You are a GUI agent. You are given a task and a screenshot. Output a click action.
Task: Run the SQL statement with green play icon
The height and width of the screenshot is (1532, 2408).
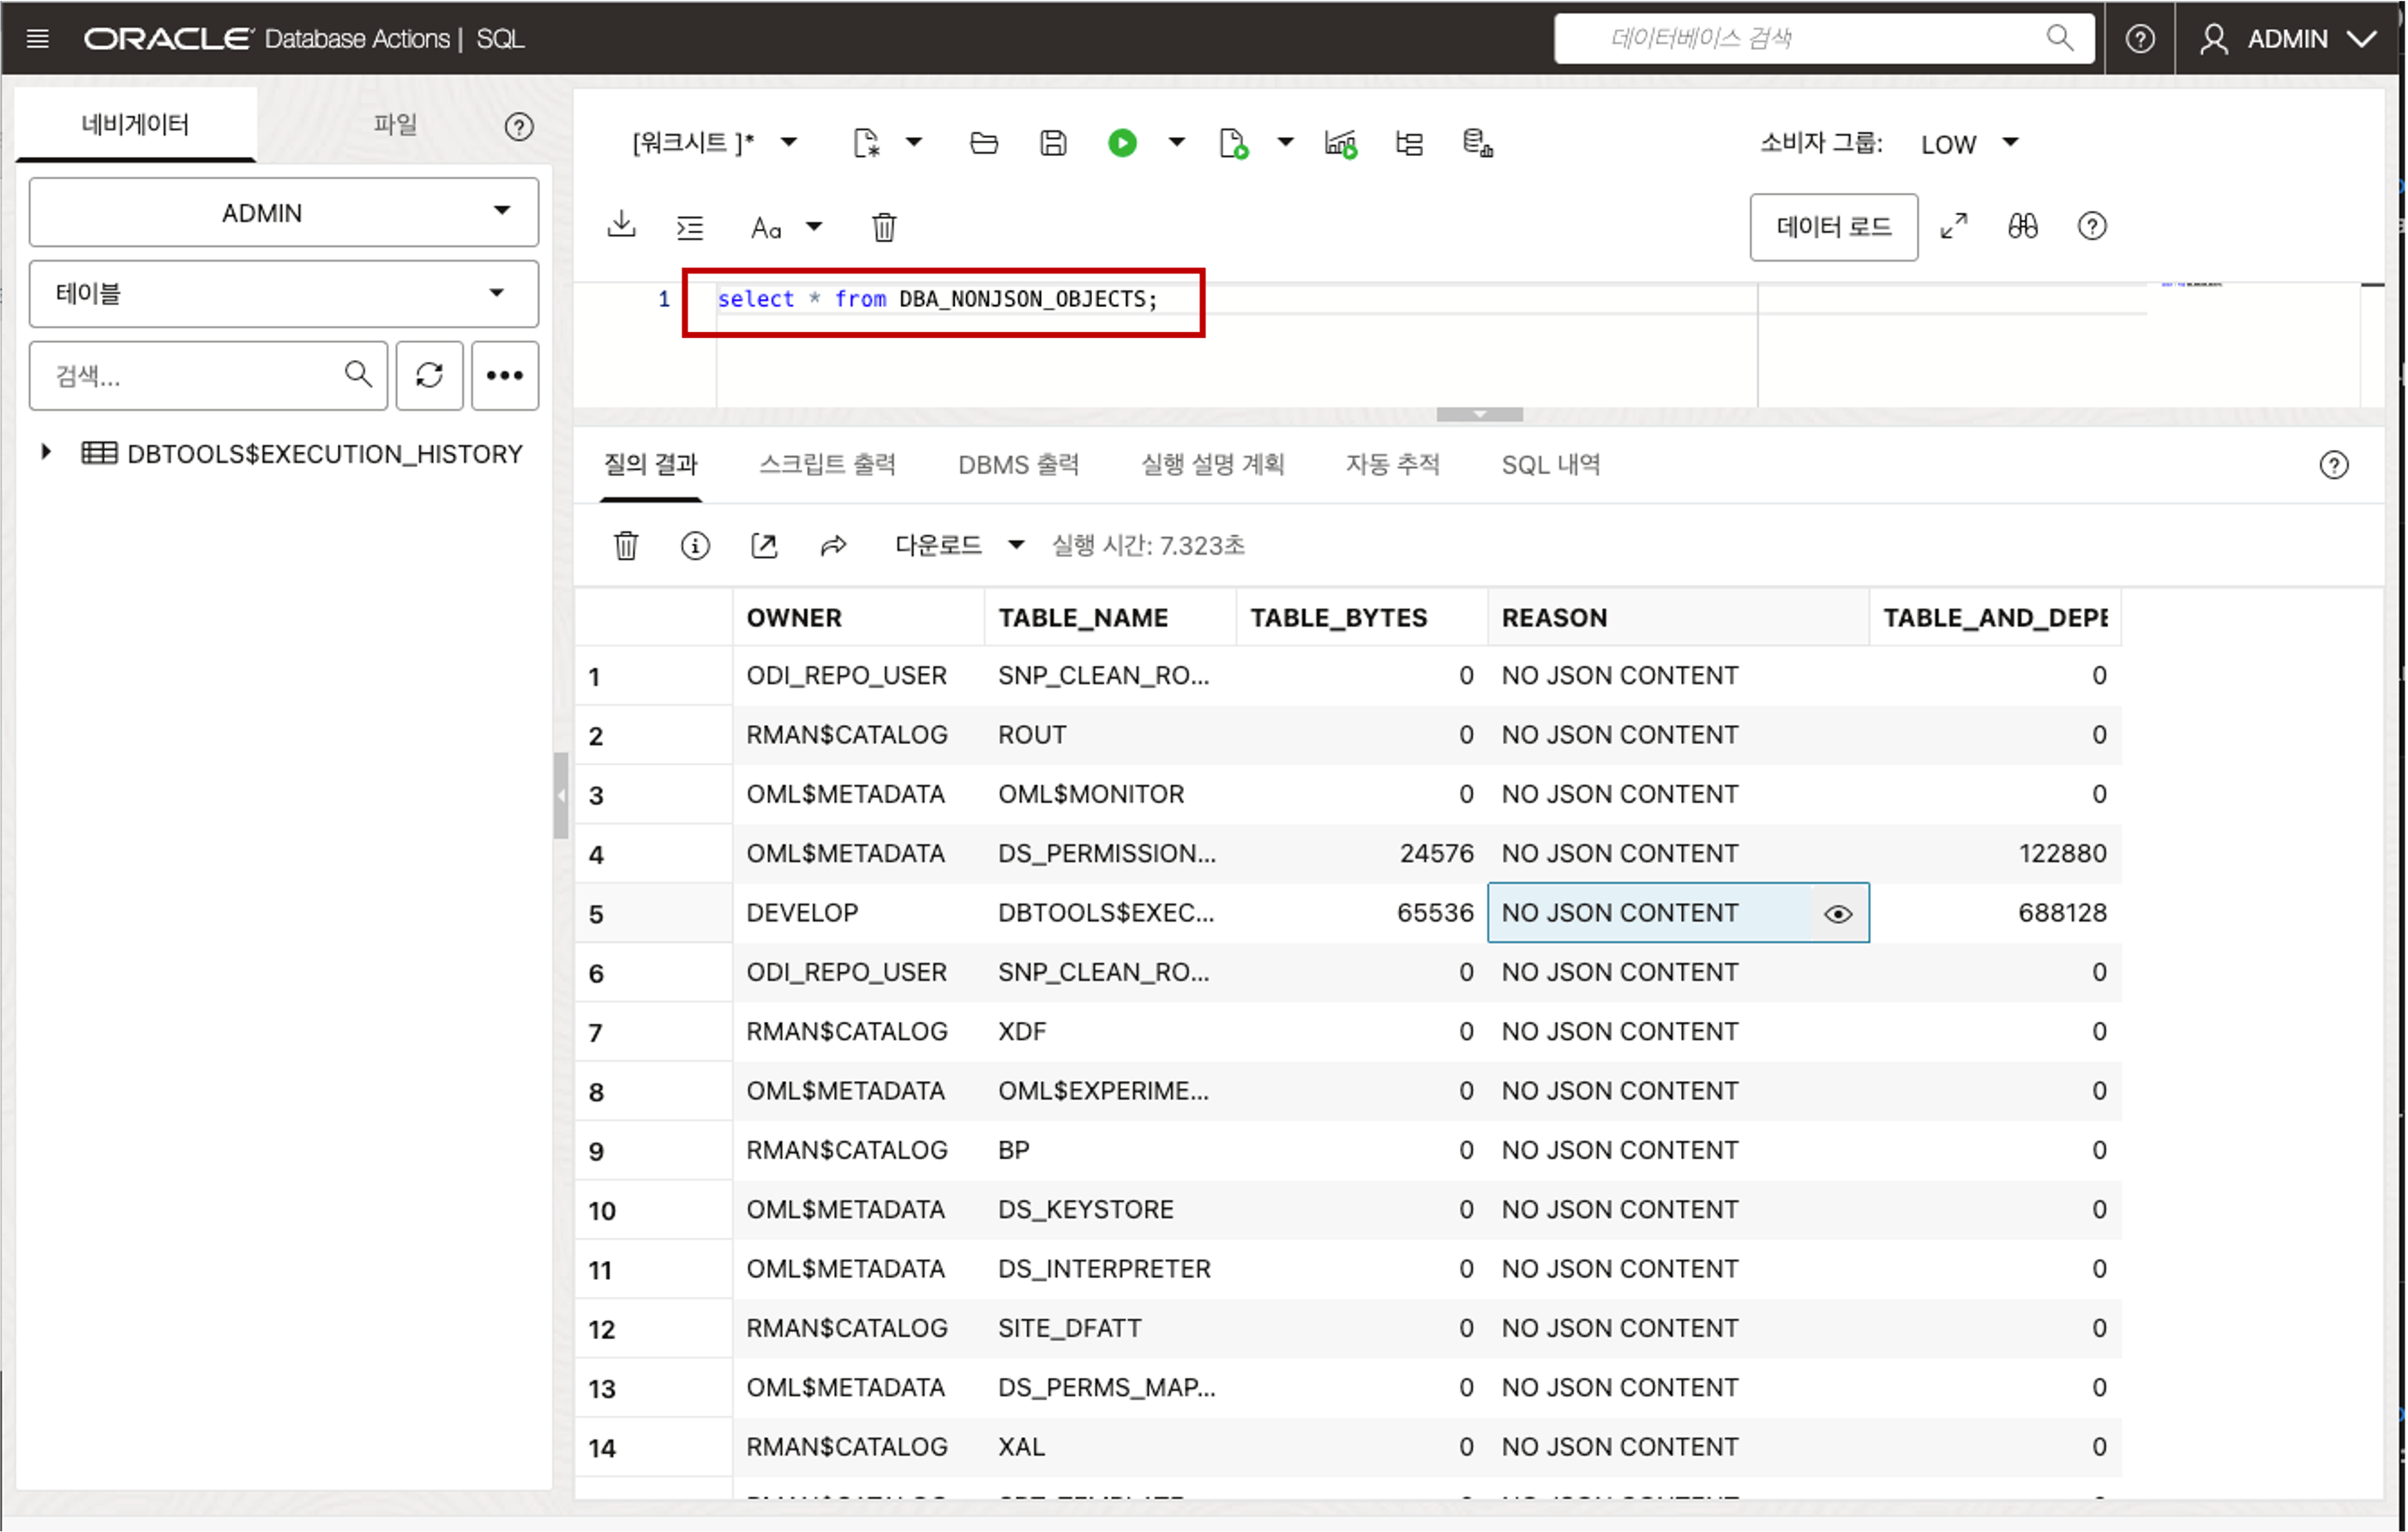(x=1122, y=143)
